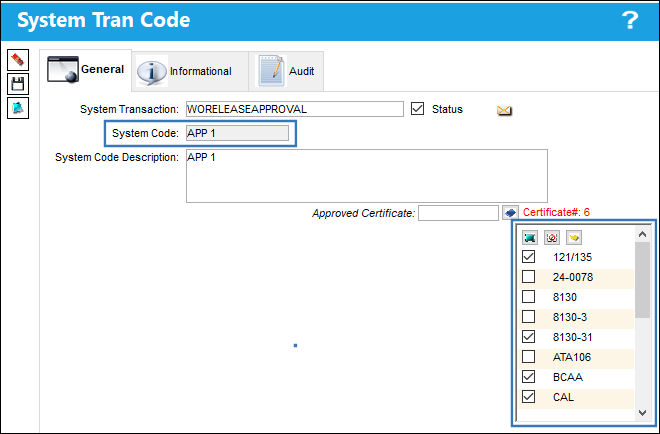Viewport: 660px width, 434px height.
Task: Click the certificate list scroll down arrow
Action: (642, 413)
